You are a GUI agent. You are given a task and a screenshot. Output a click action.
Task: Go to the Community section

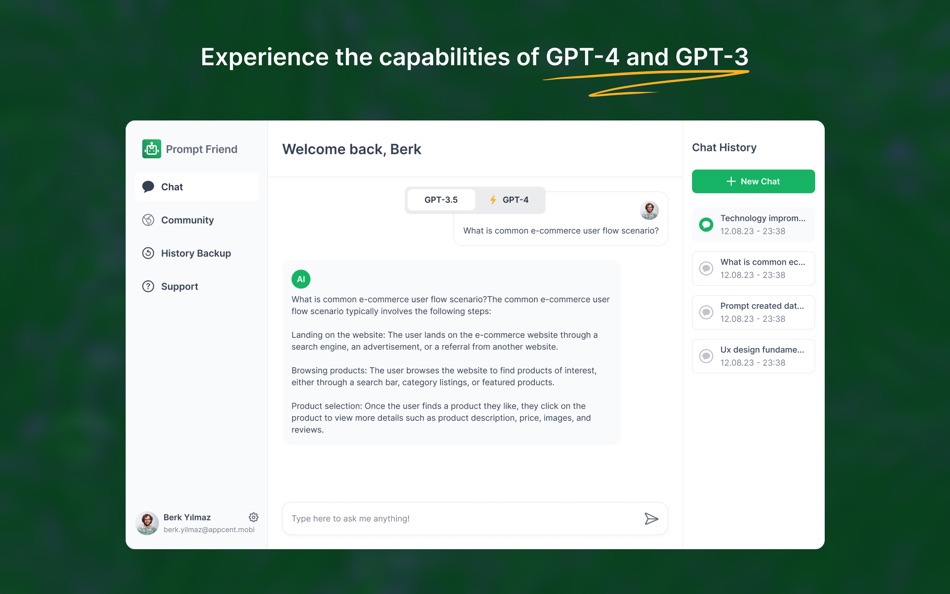[196, 220]
